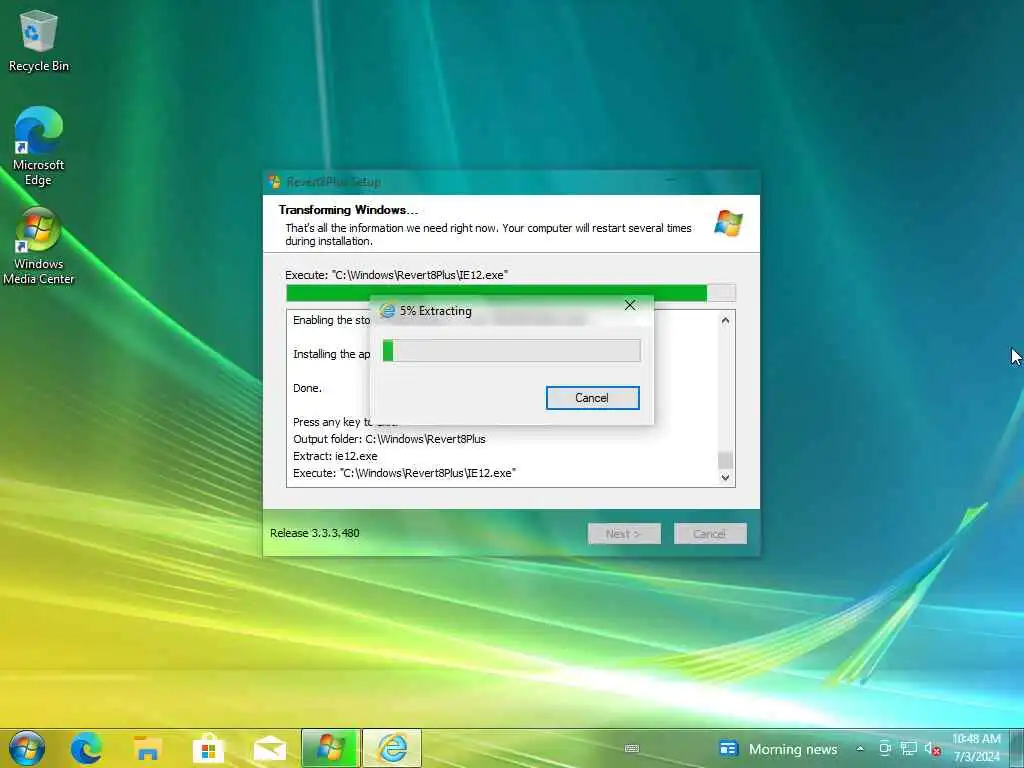Viewport: 1024px width, 768px height.
Task: Click the muted volume tray icon
Action: [932, 749]
